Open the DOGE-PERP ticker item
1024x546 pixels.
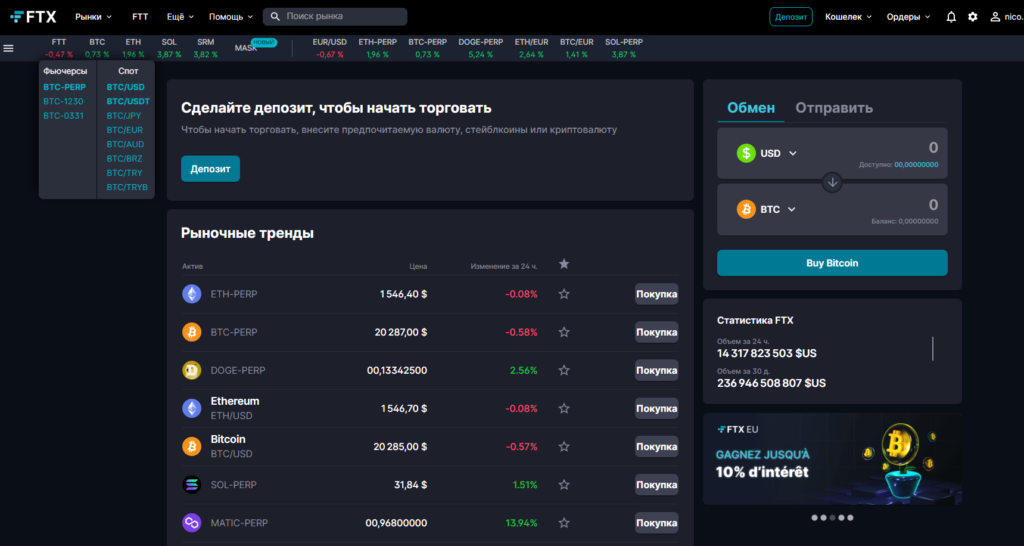[x=481, y=48]
